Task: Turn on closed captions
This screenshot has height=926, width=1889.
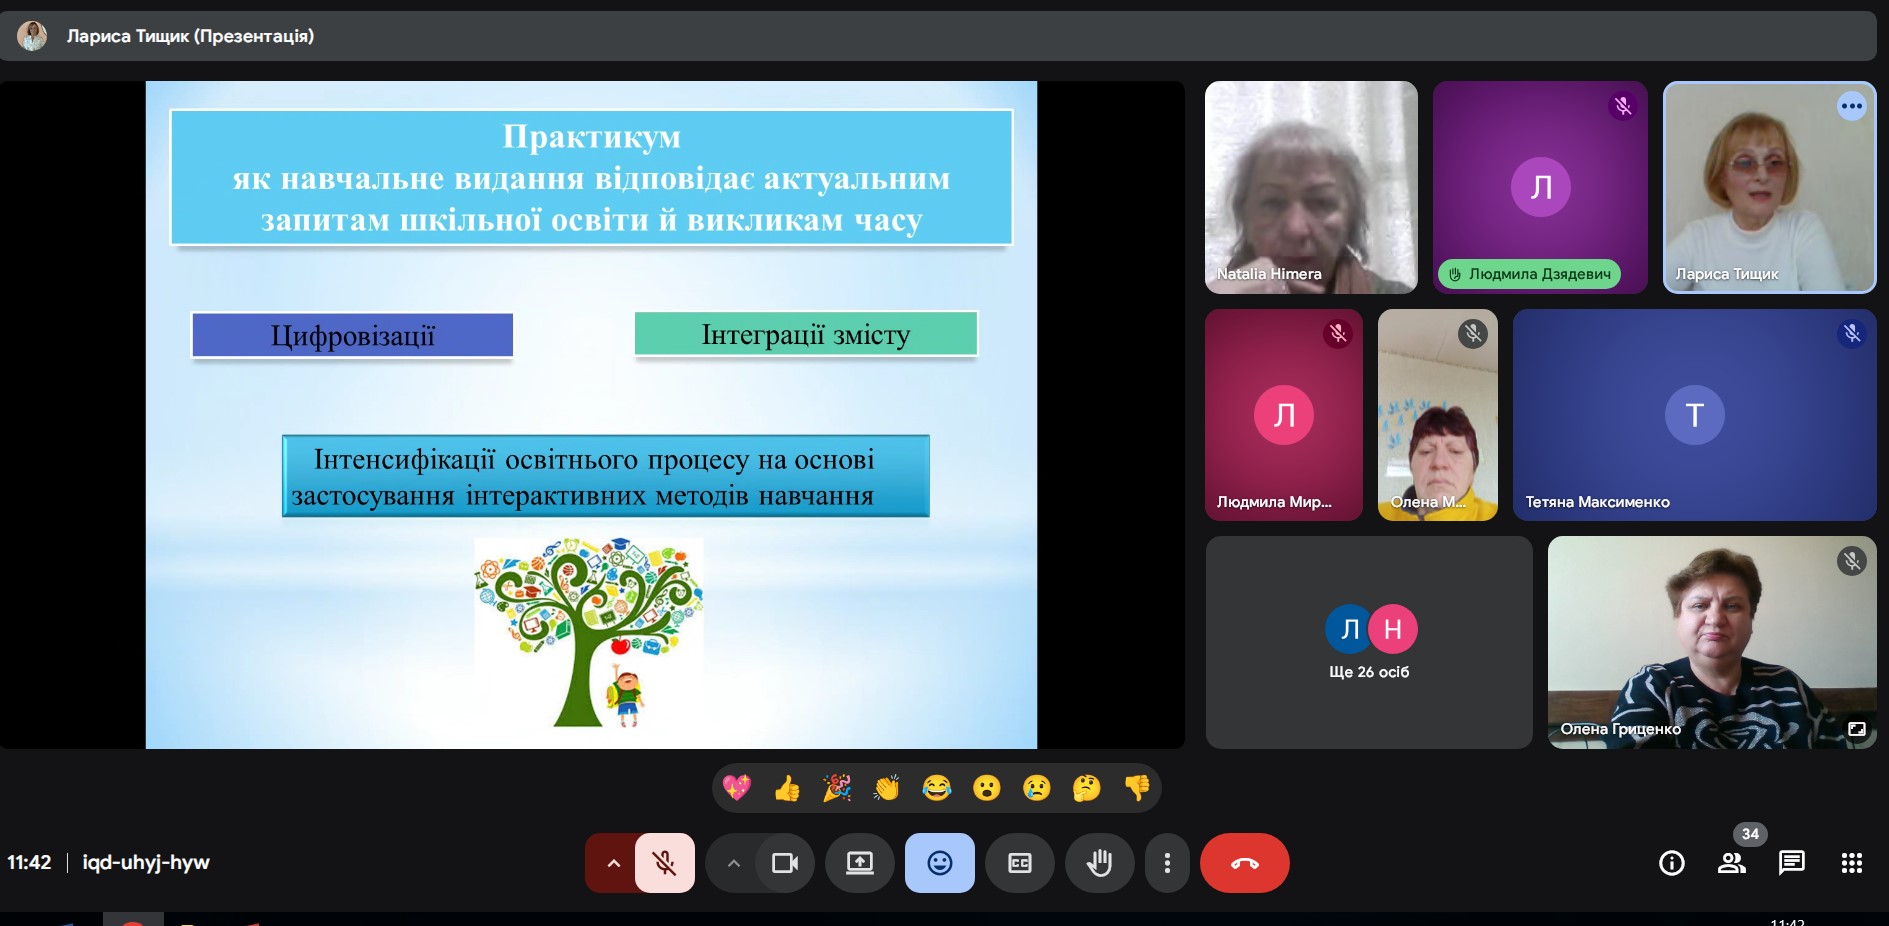Action: point(1019,863)
